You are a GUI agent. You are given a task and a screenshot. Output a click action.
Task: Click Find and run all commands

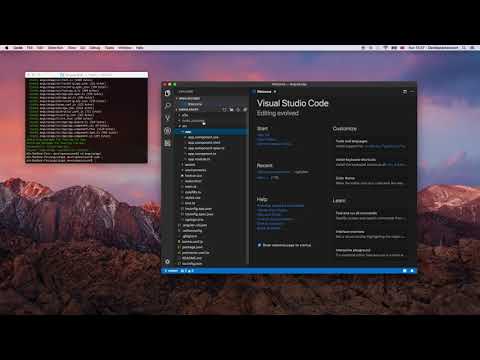(x=370, y=216)
